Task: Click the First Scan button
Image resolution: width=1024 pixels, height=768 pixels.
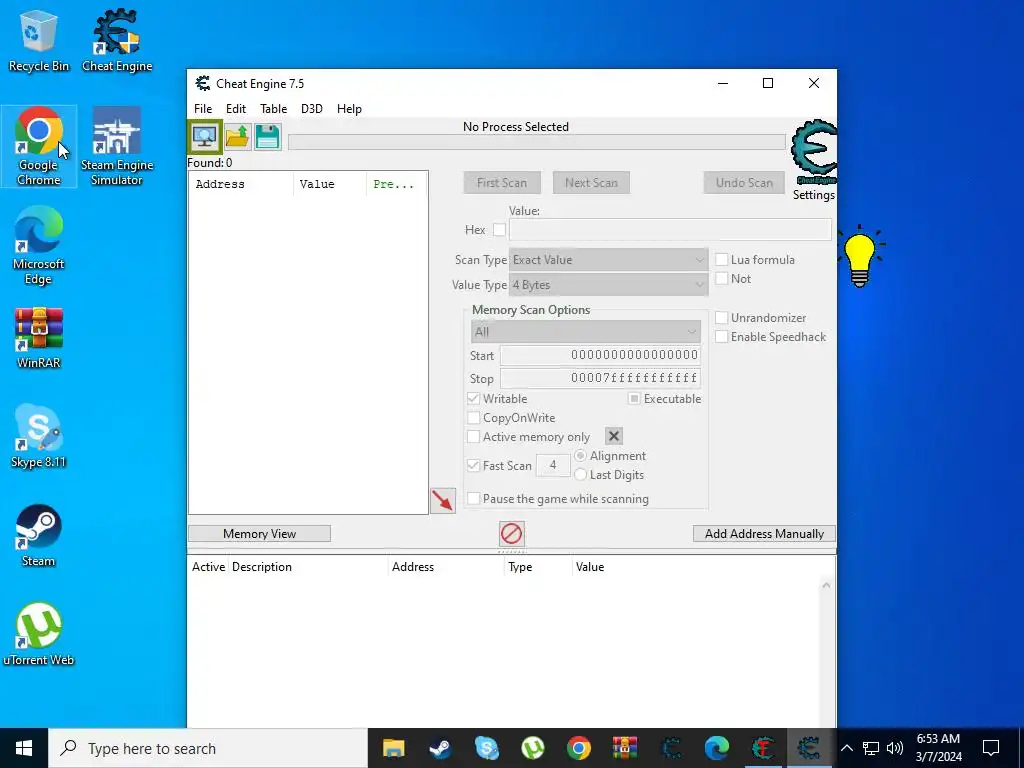Action: [502, 183]
